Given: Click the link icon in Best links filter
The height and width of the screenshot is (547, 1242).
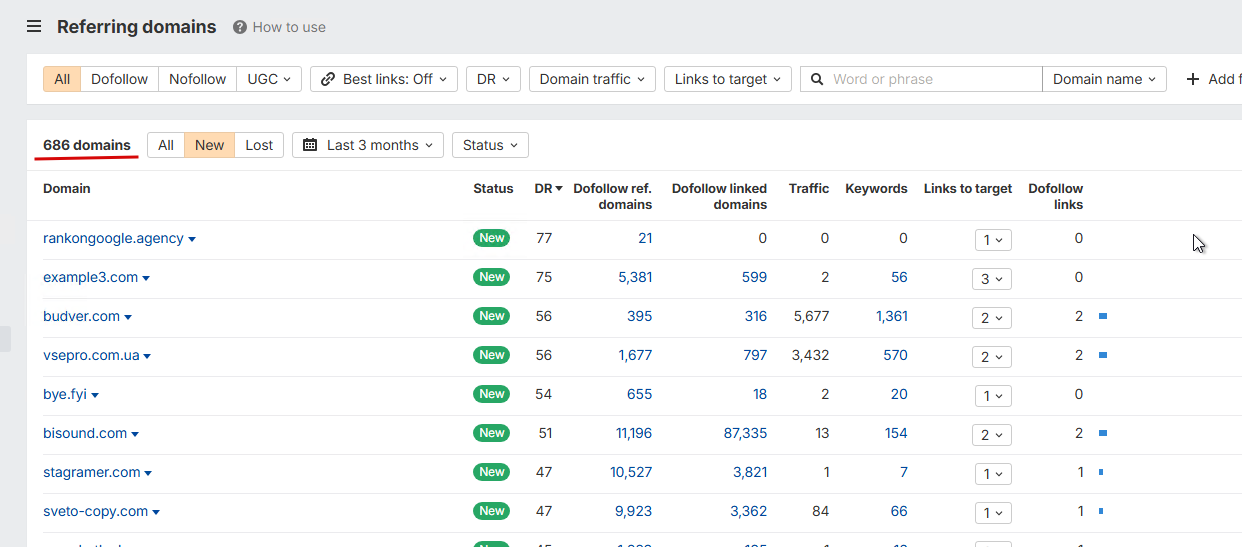Looking at the screenshot, I should pos(328,79).
